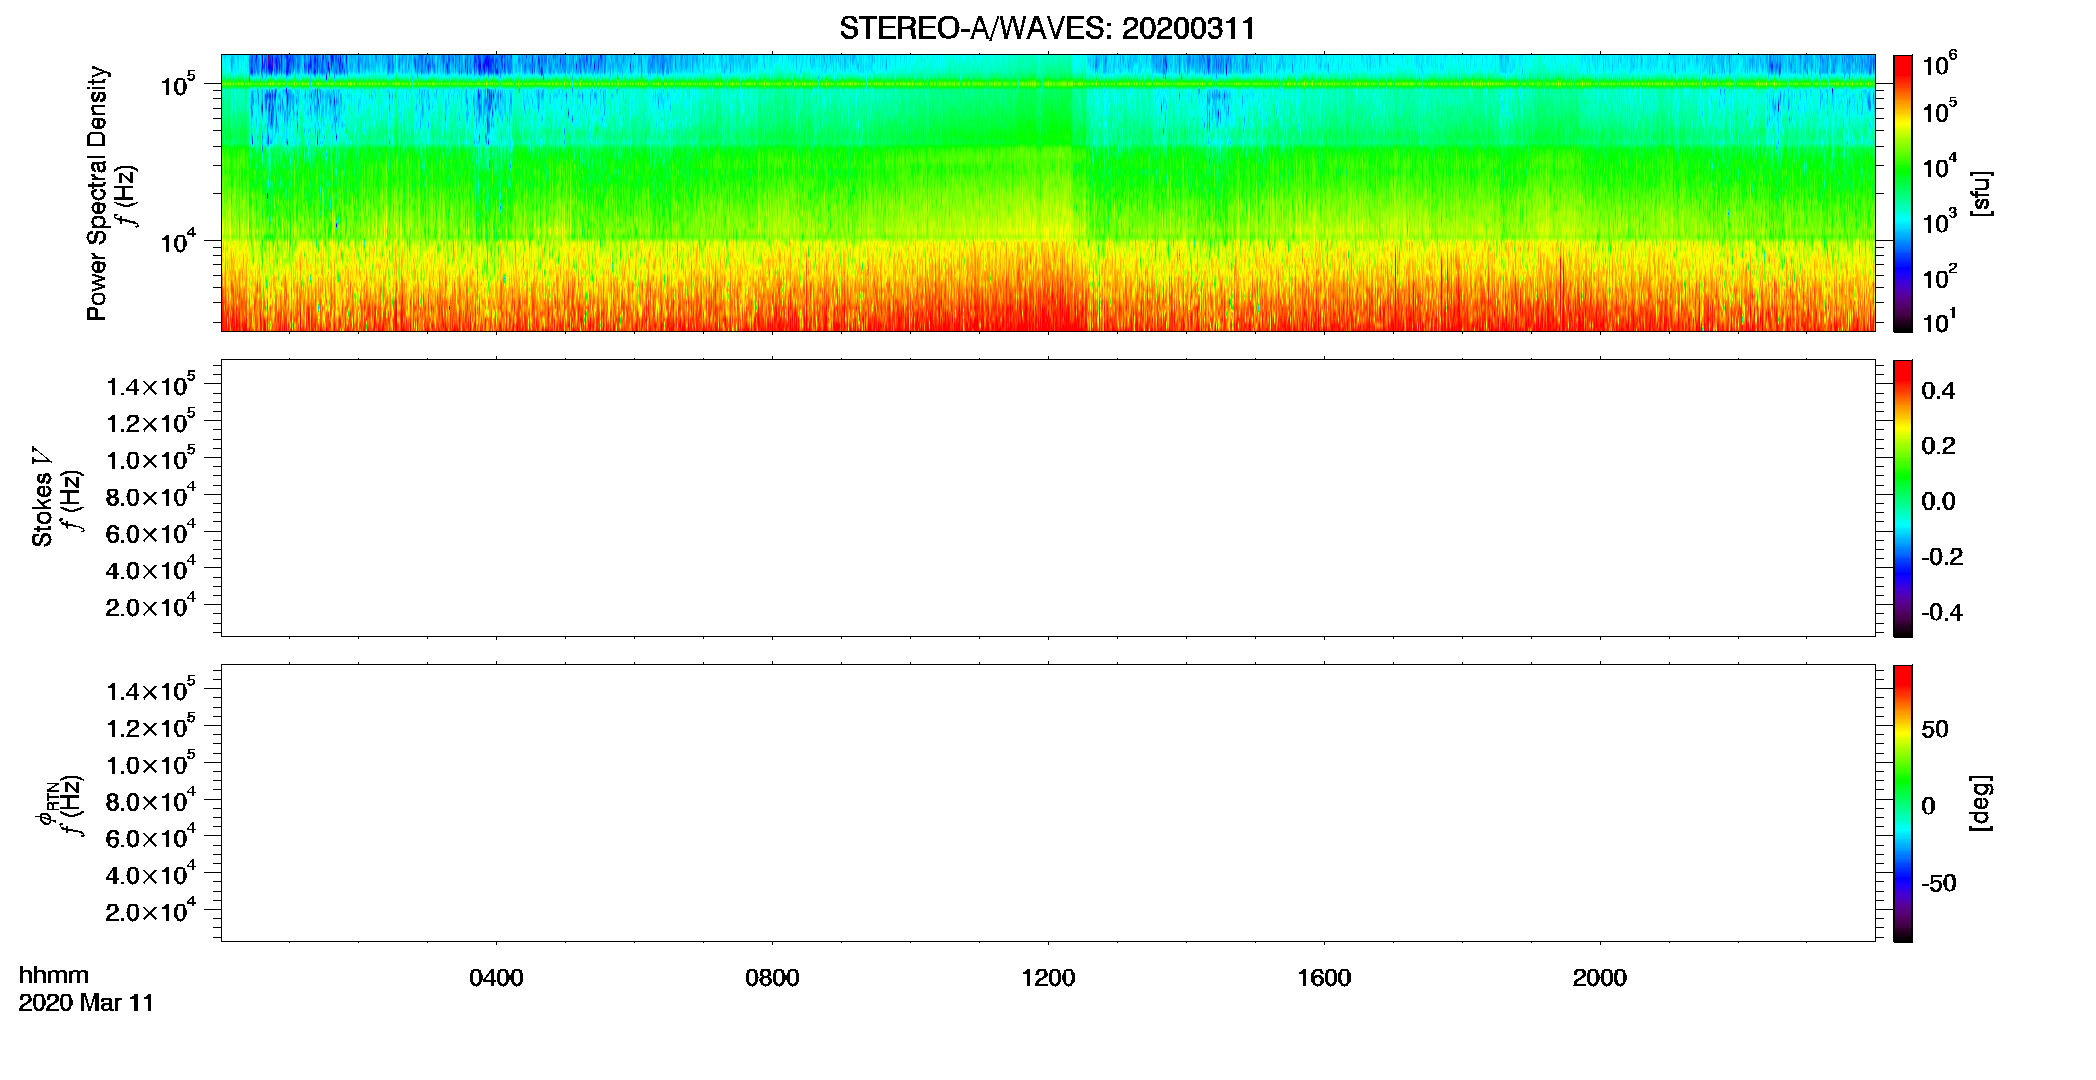The width and height of the screenshot is (2096, 1080).
Task: Click the 10^6 value on top color bar
Action: click(x=1939, y=65)
